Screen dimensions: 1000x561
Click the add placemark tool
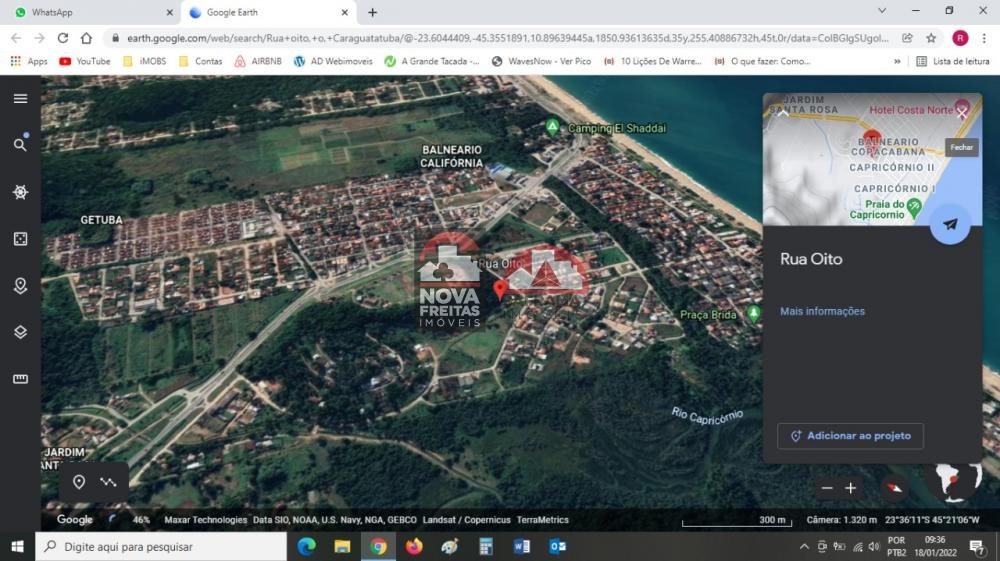[x=79, y=482]
